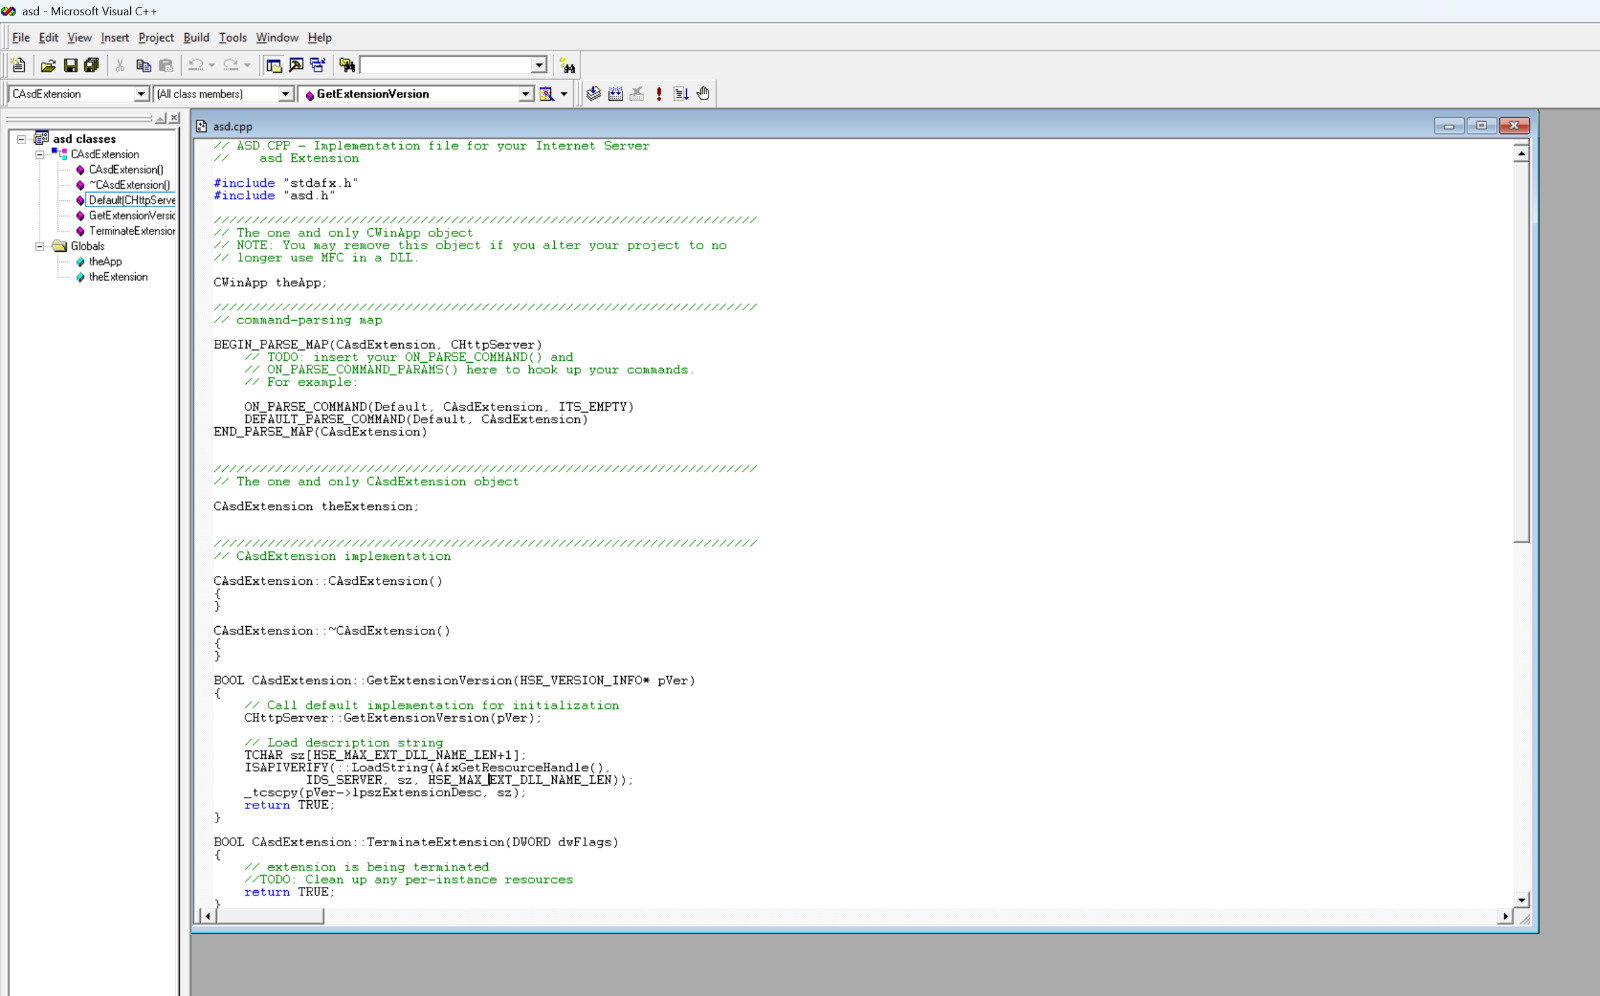Open the Project menu
This screenshot has width=1600, height=996.
(x=156, y=37)
